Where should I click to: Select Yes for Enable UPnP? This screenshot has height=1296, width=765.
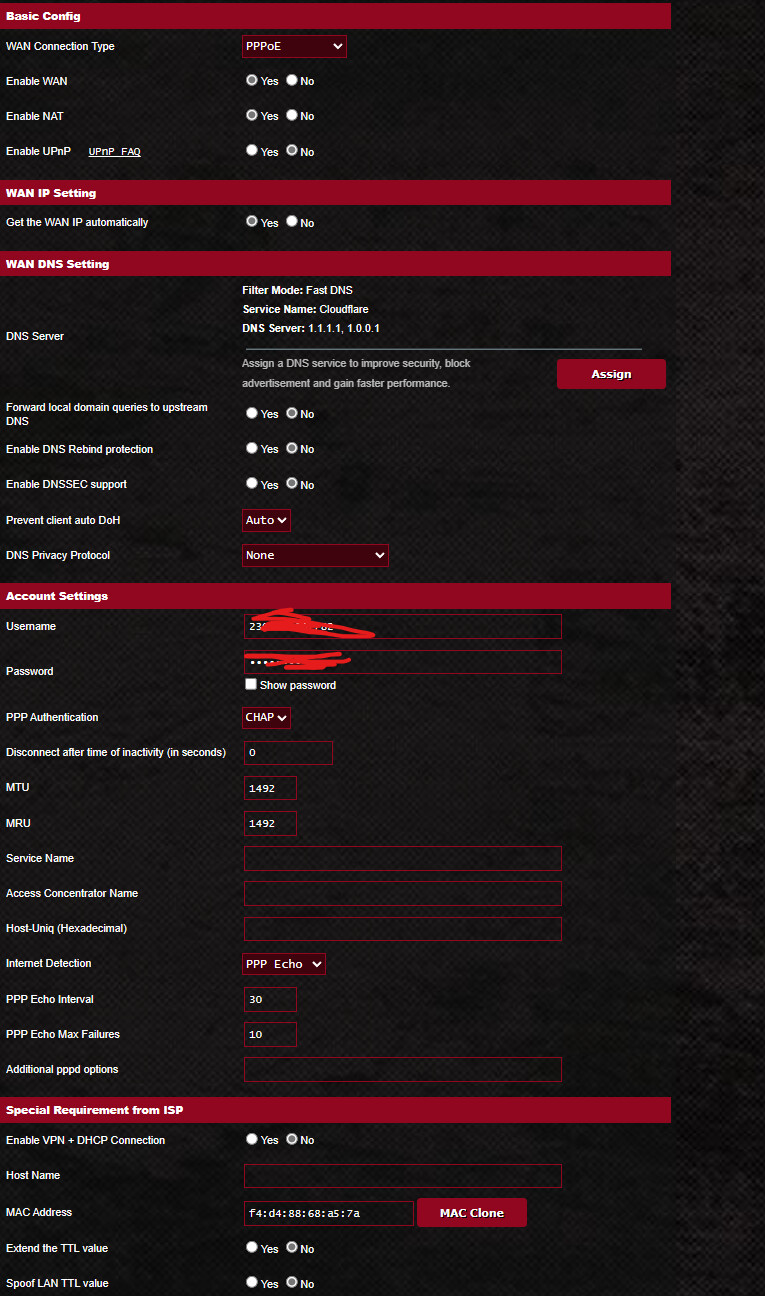pyautogui.click(x=252, y=150)
